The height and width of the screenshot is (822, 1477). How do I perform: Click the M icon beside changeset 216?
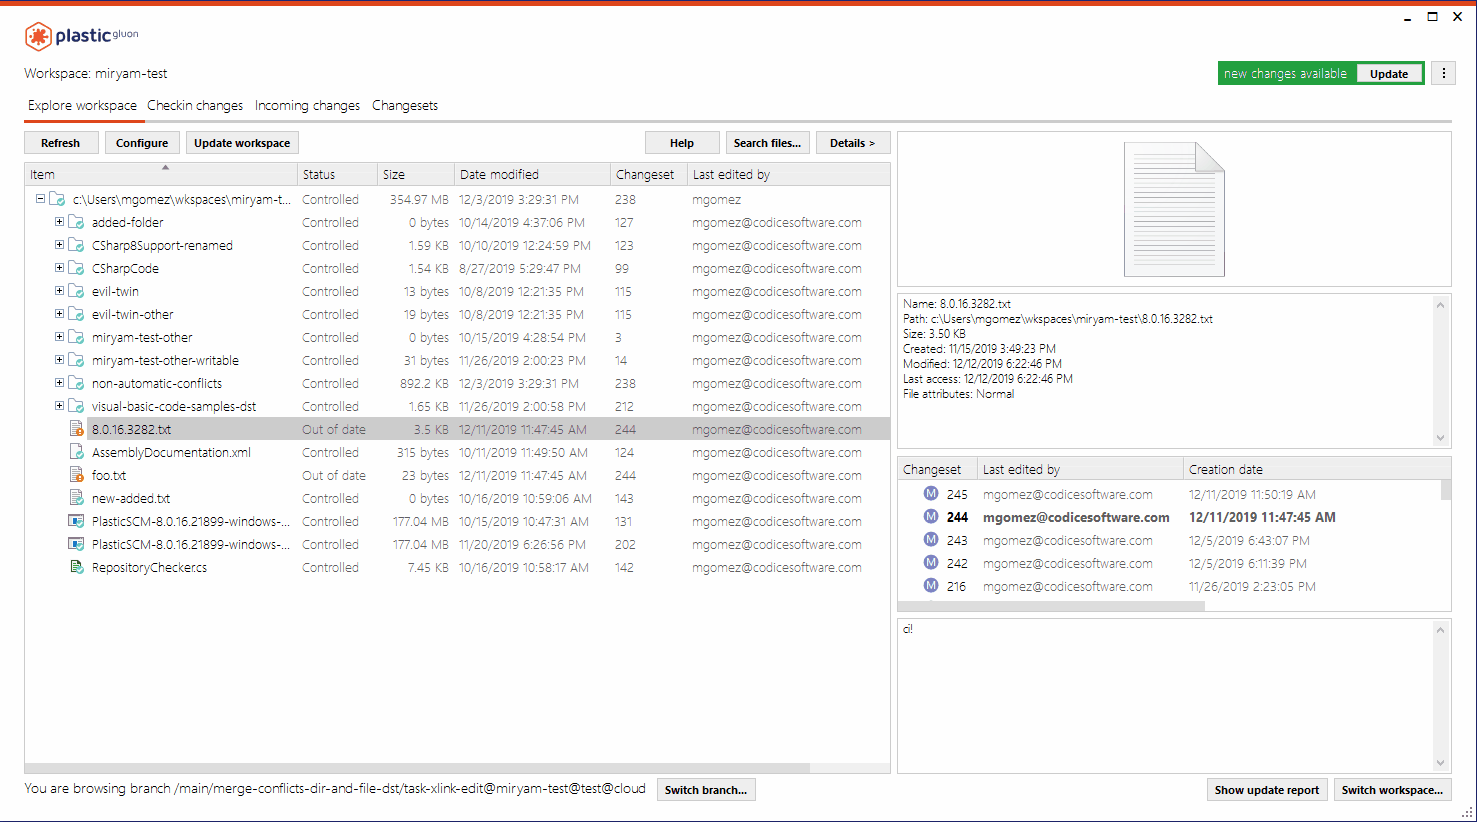[930, 586]
